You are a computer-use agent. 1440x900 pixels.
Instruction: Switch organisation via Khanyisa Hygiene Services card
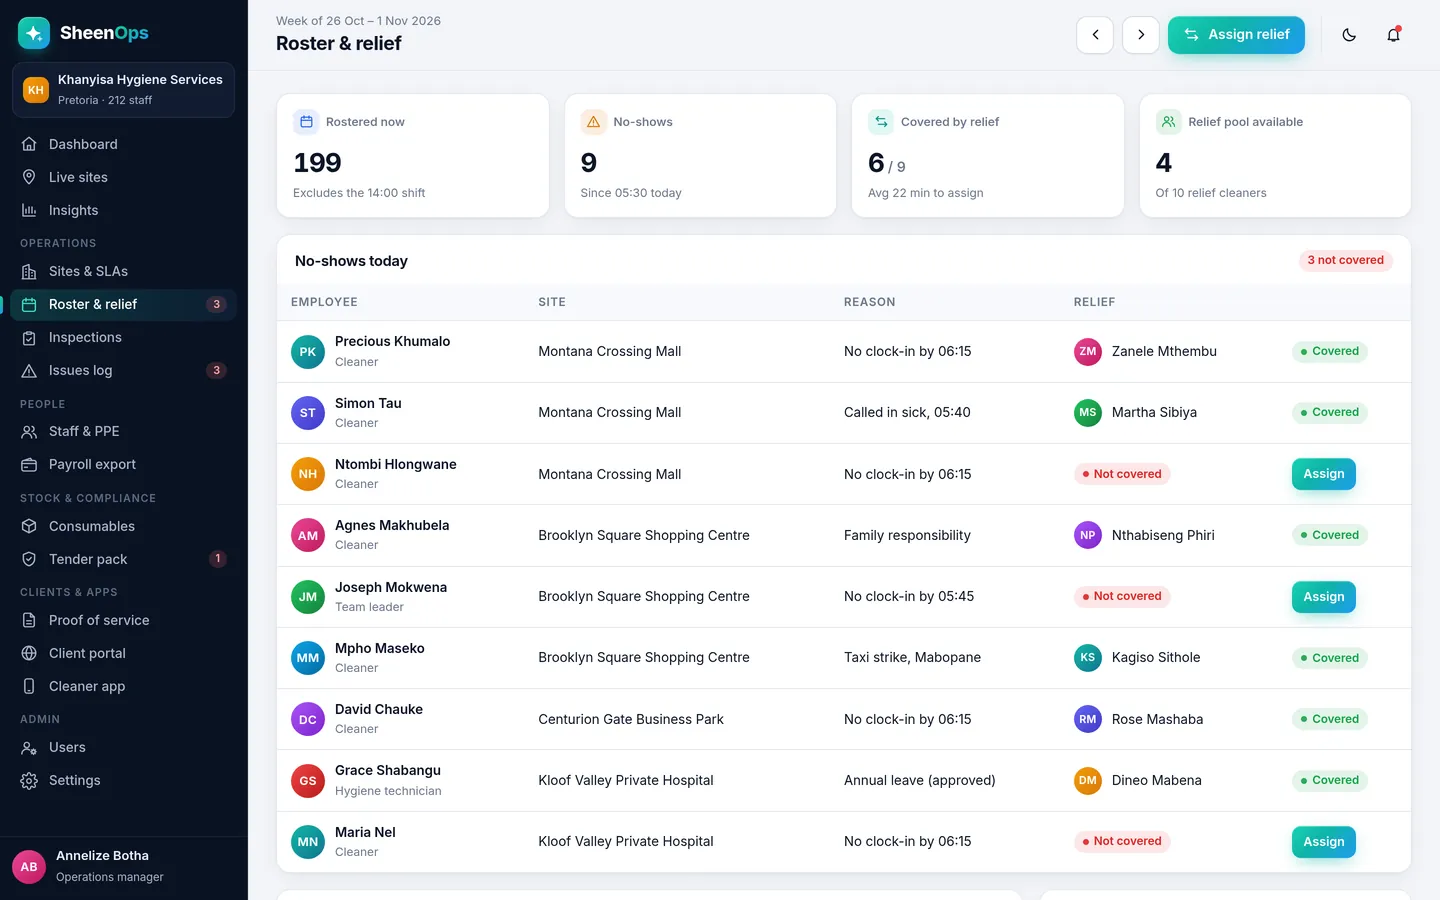(124, 90)
